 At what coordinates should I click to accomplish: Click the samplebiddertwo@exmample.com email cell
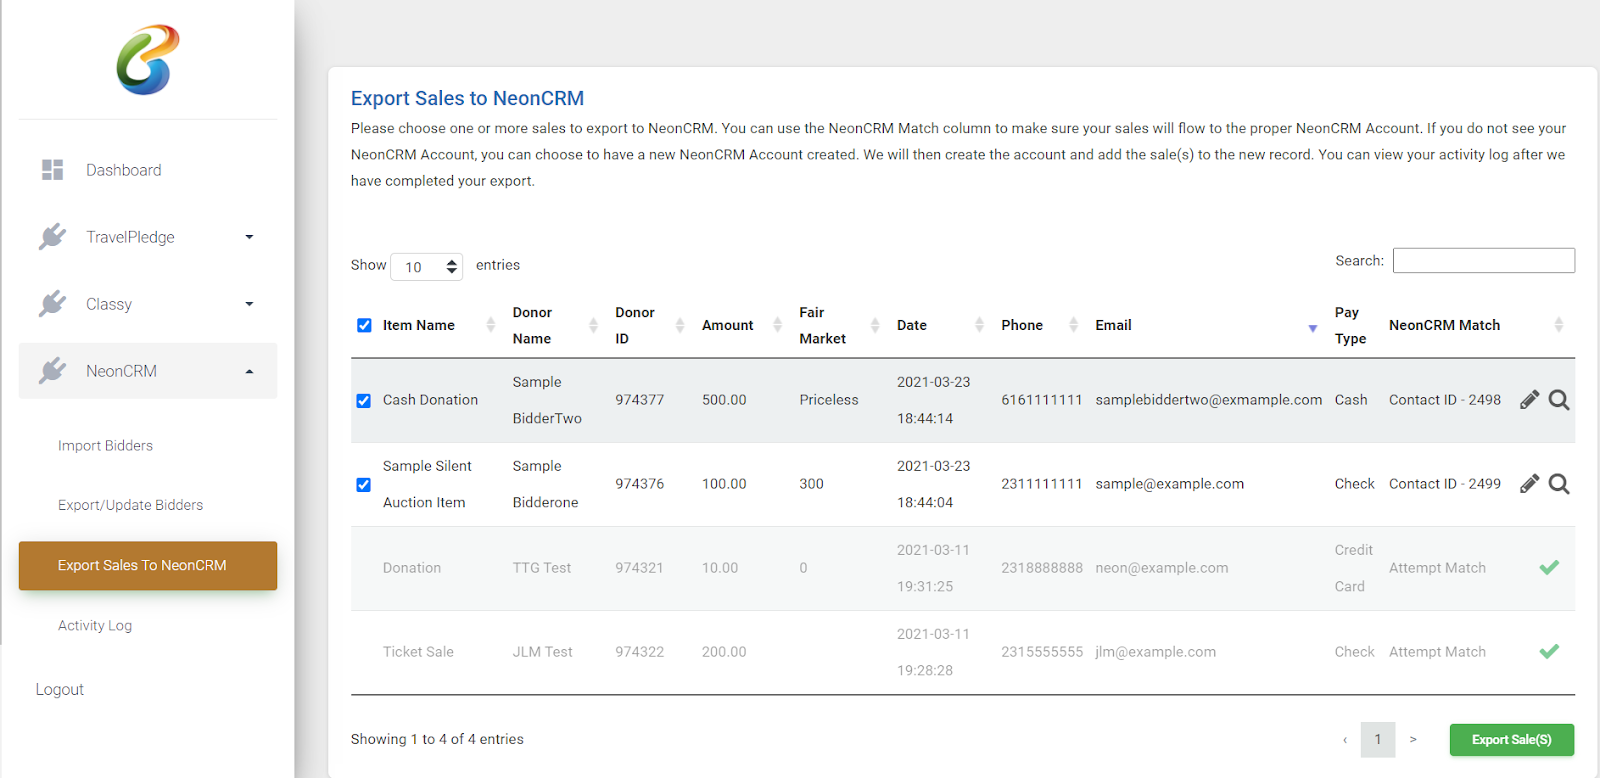(x=1208, y=400)
